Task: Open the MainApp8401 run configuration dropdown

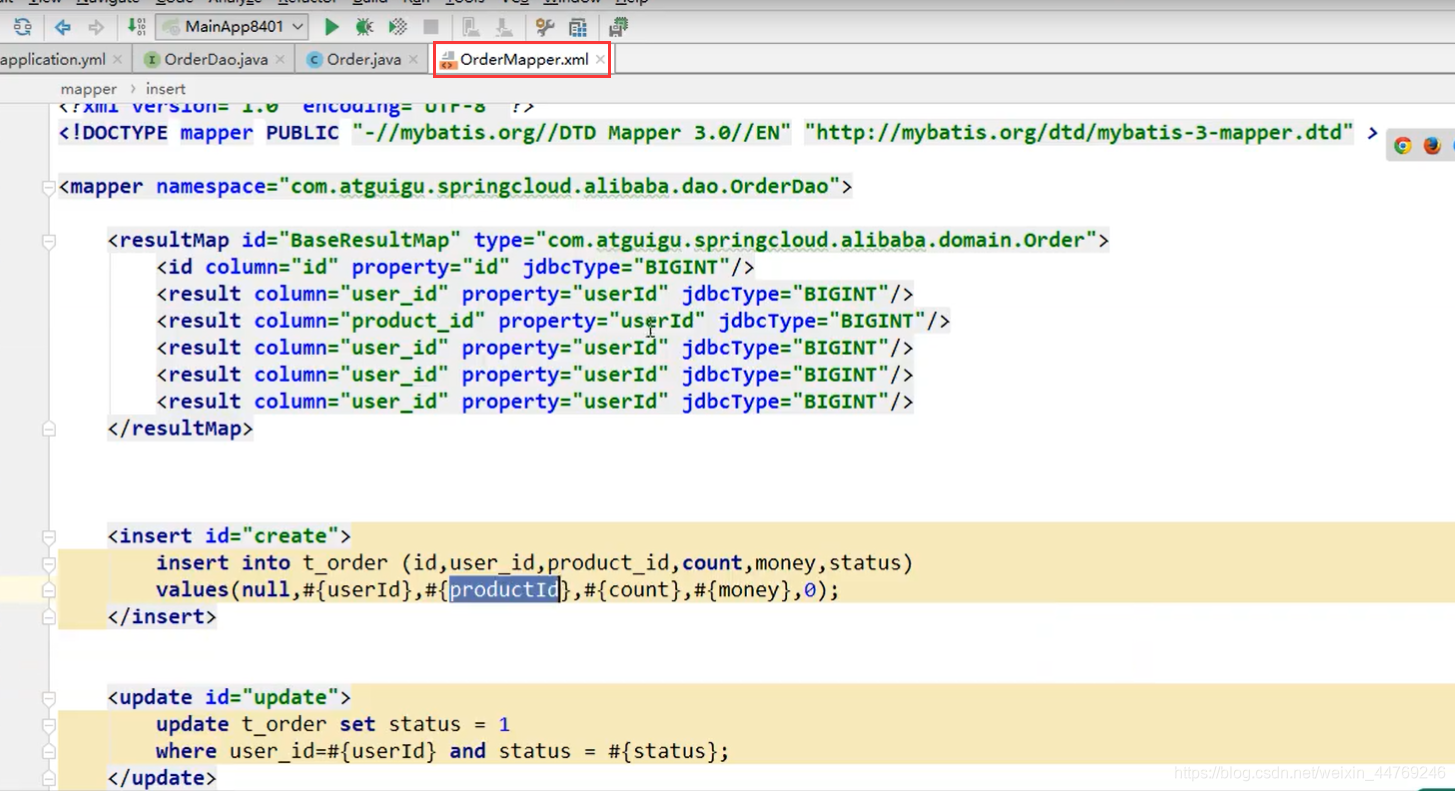Action: (x=233, y=27)
